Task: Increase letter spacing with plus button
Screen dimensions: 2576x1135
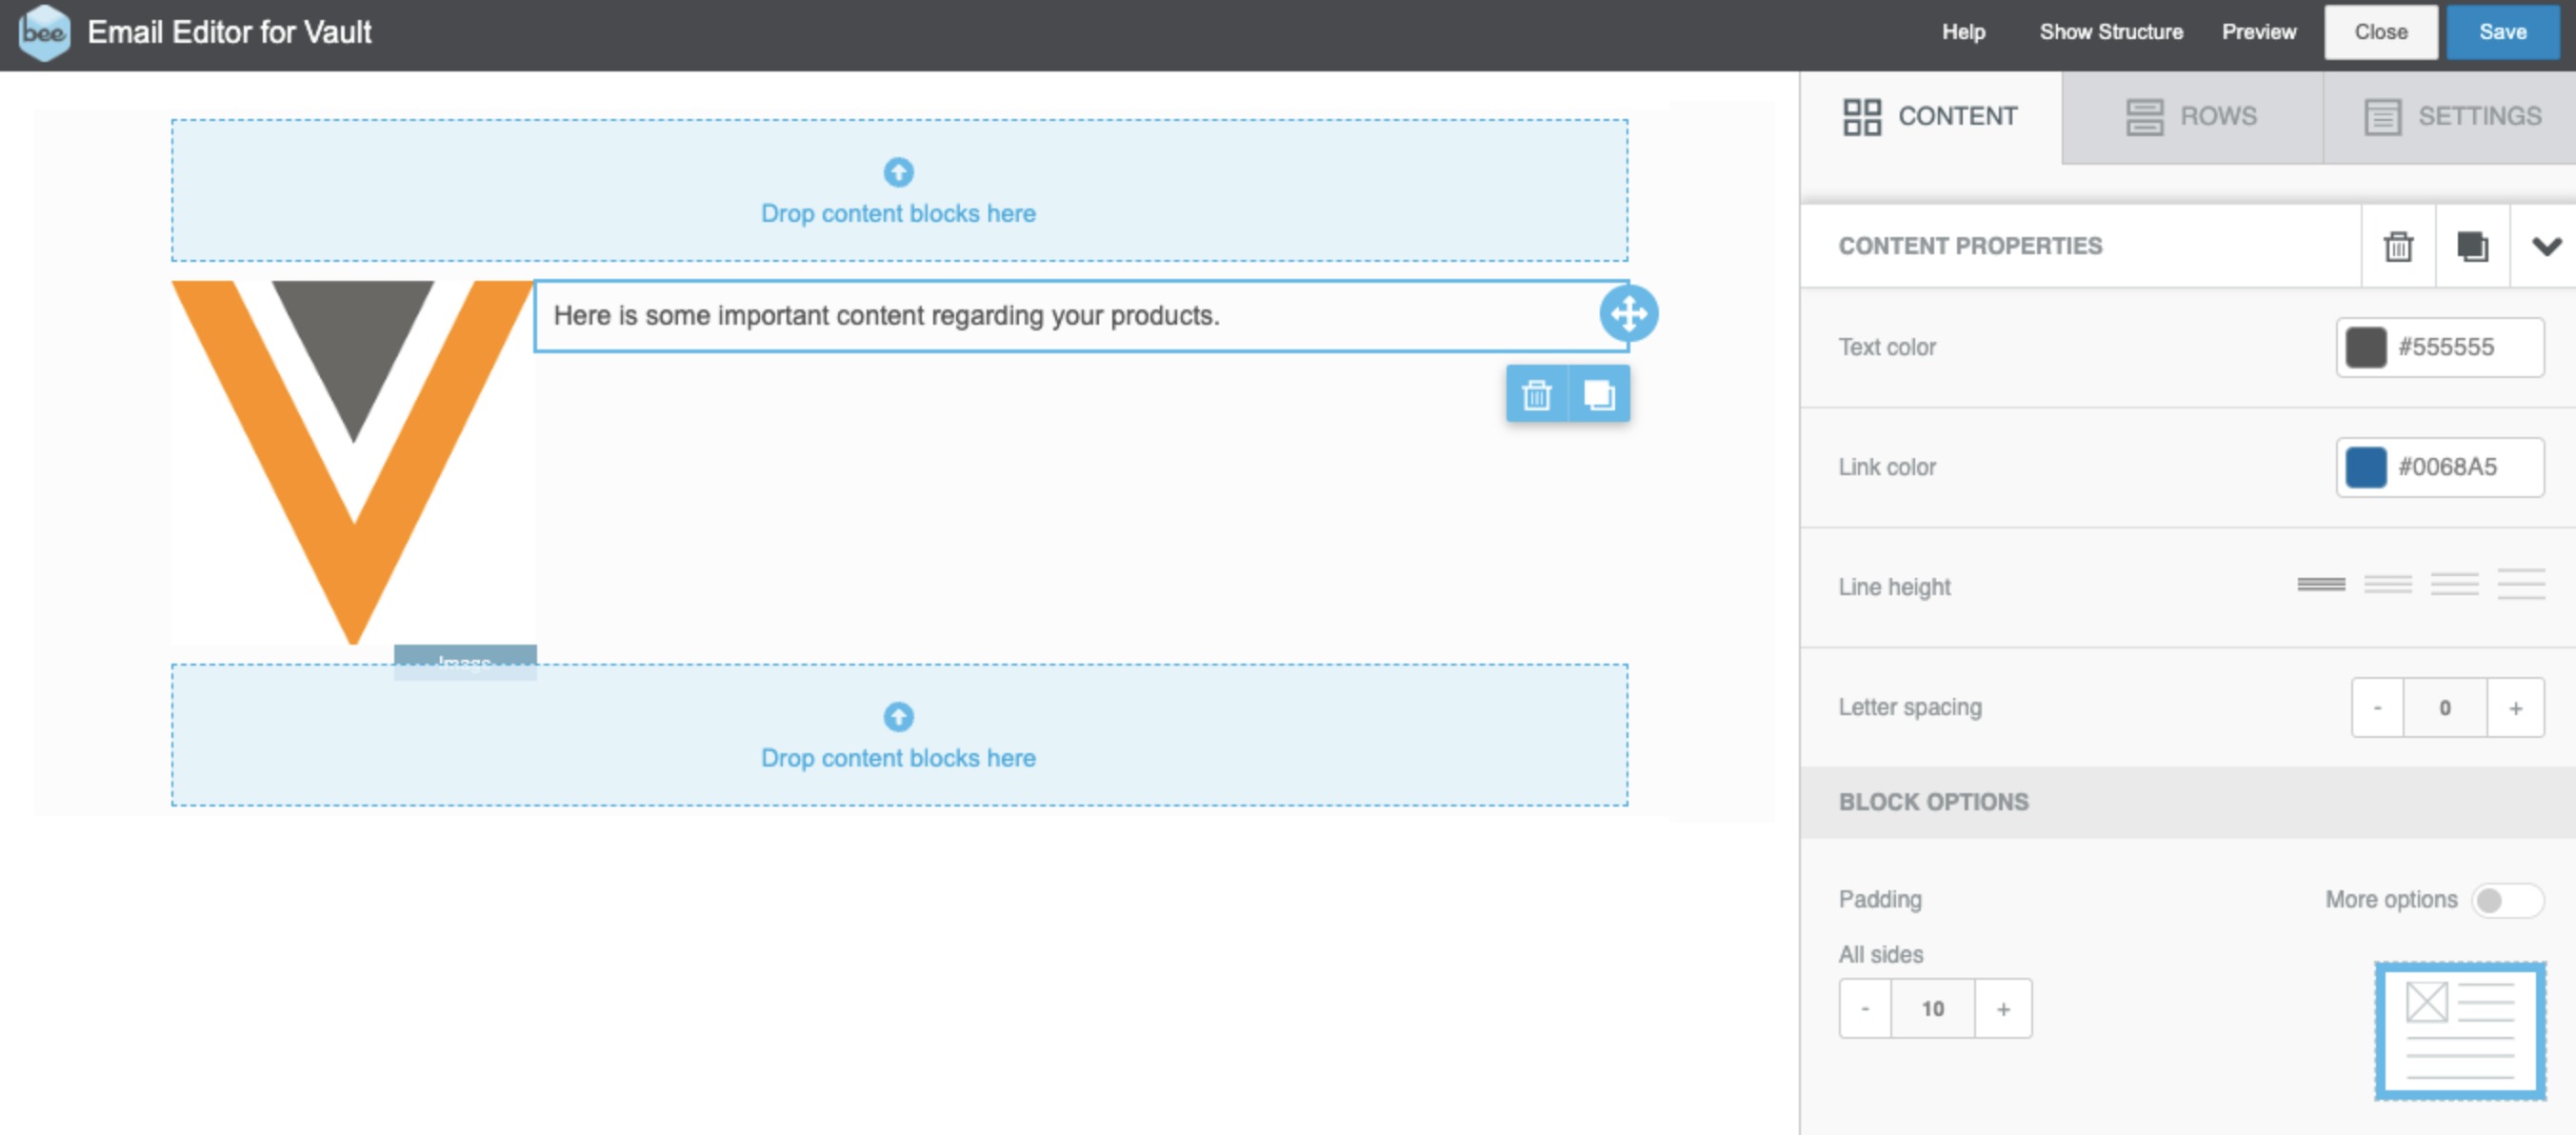Action: pos(2515,708)
